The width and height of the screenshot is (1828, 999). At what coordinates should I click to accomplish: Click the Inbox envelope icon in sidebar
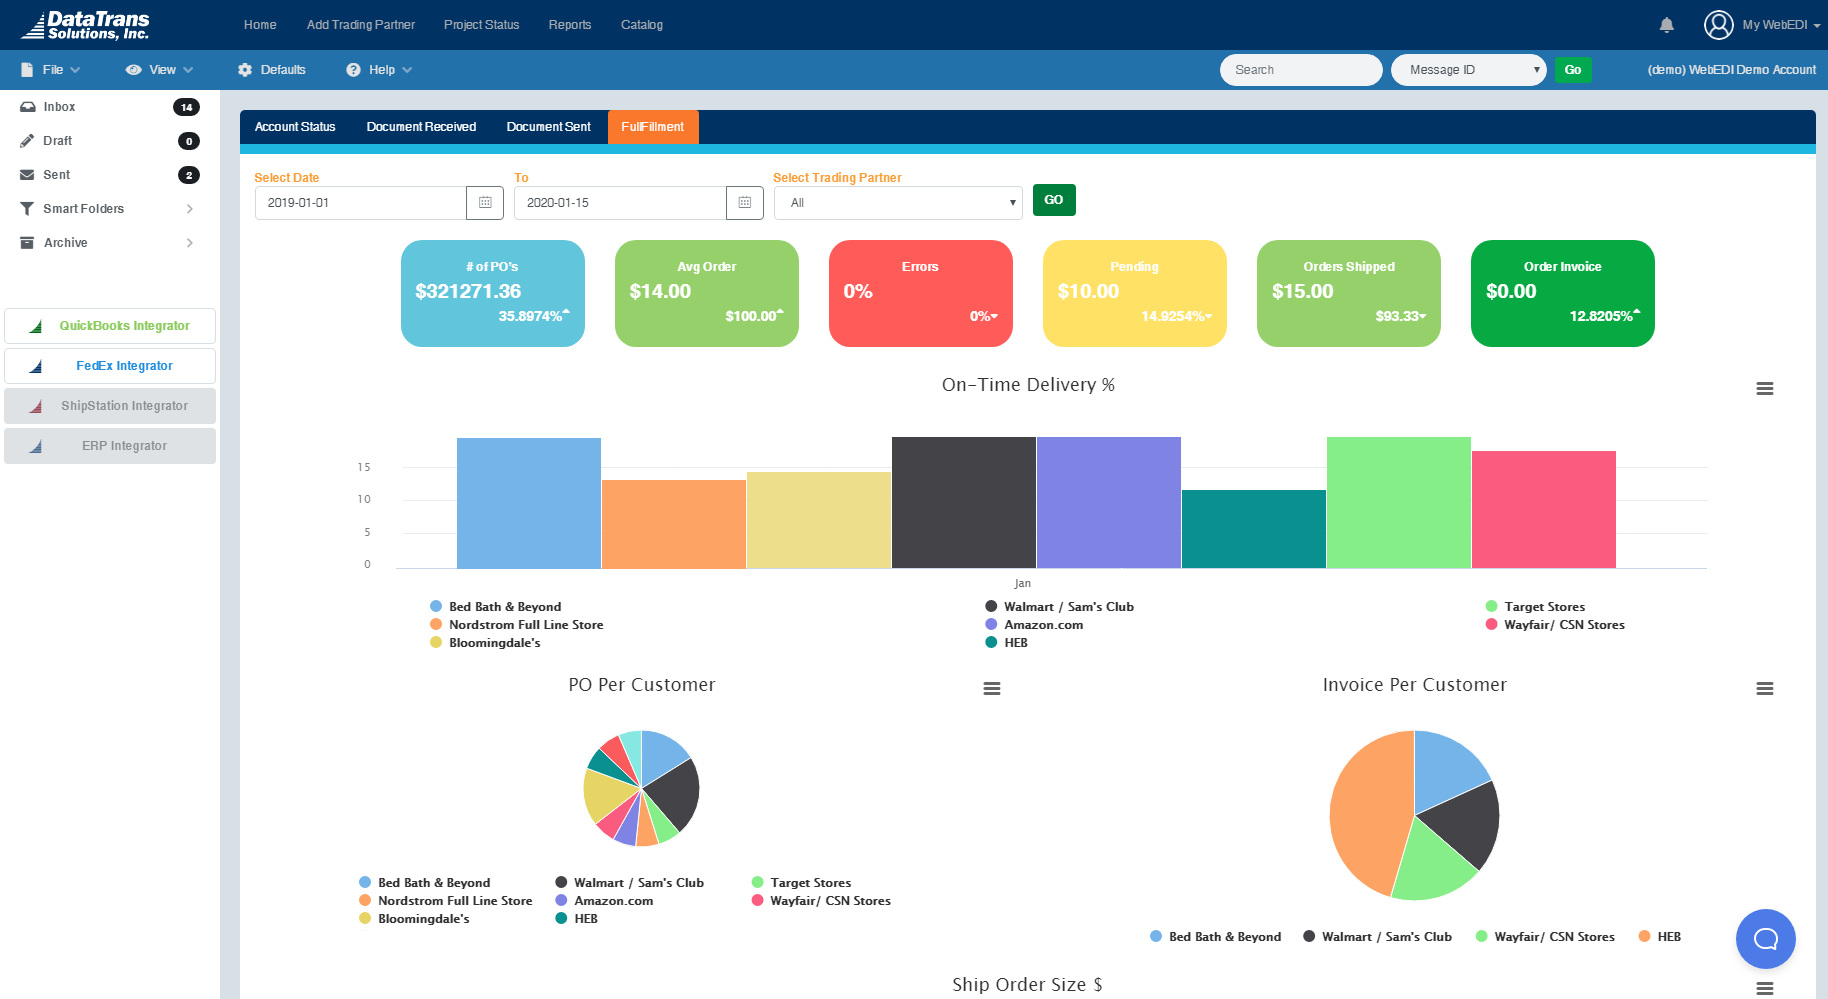(x=27, y=106)
